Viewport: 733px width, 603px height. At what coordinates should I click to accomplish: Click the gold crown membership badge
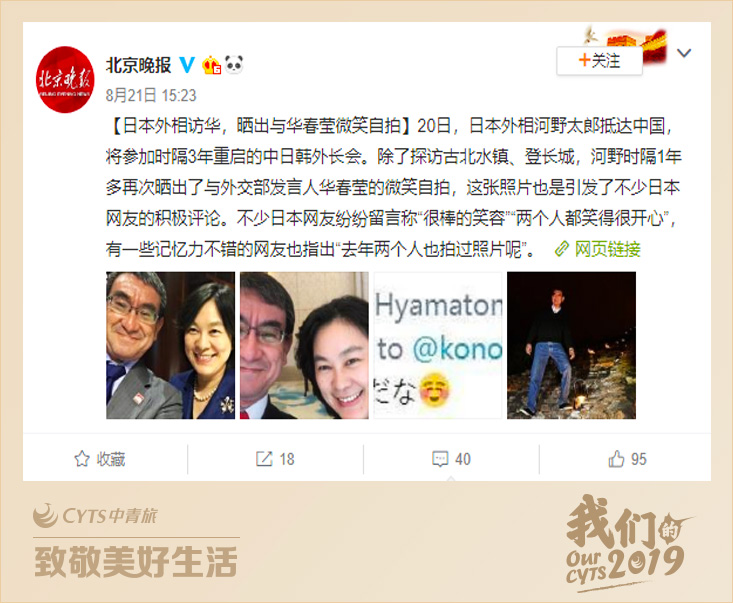pyautogui.click(x=211, y=65)
